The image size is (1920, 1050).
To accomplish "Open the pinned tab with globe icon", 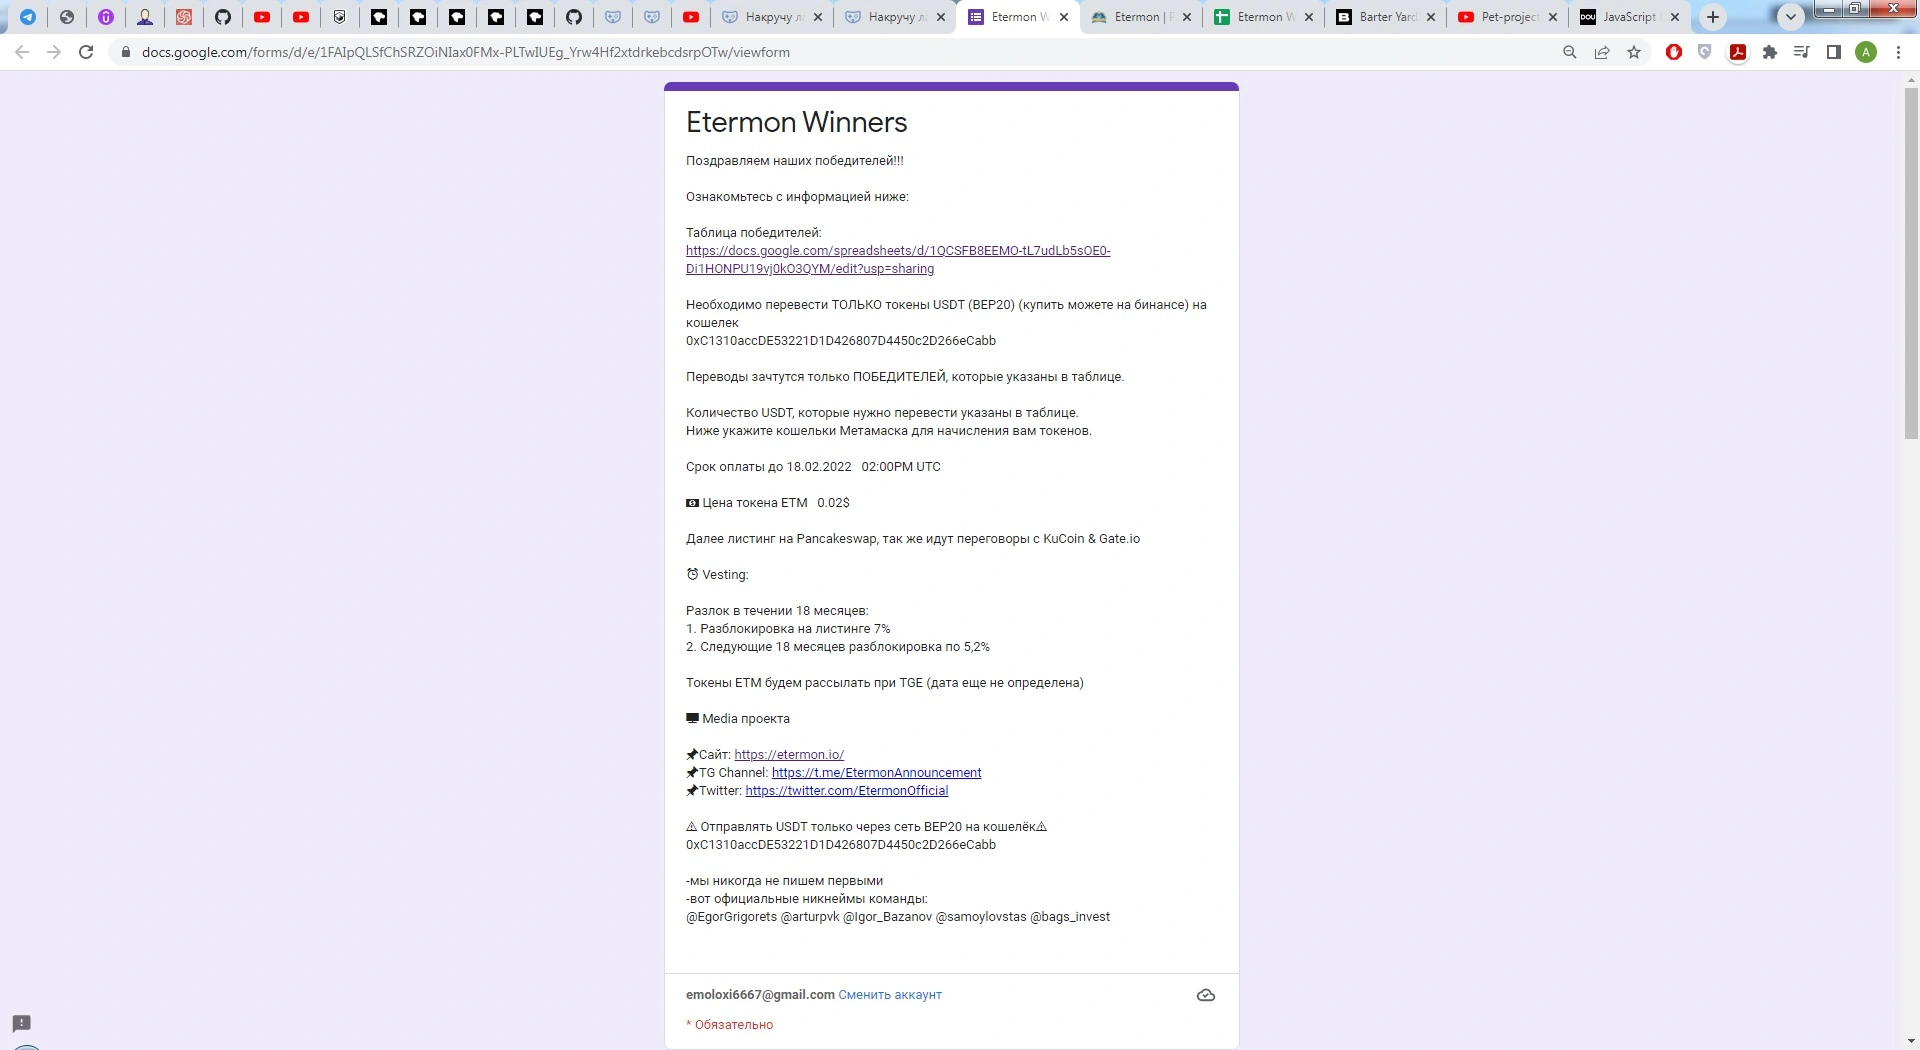I will pyautogui.click(x=67, y=17).
